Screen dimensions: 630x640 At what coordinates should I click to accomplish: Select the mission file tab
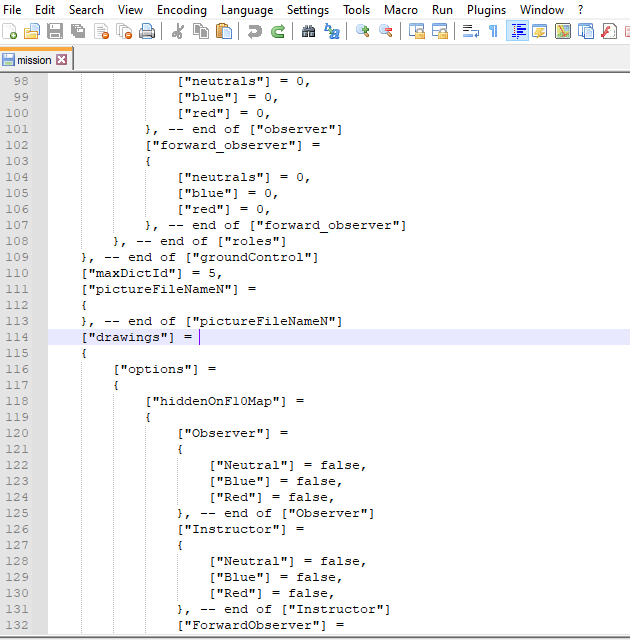point(34,60)
